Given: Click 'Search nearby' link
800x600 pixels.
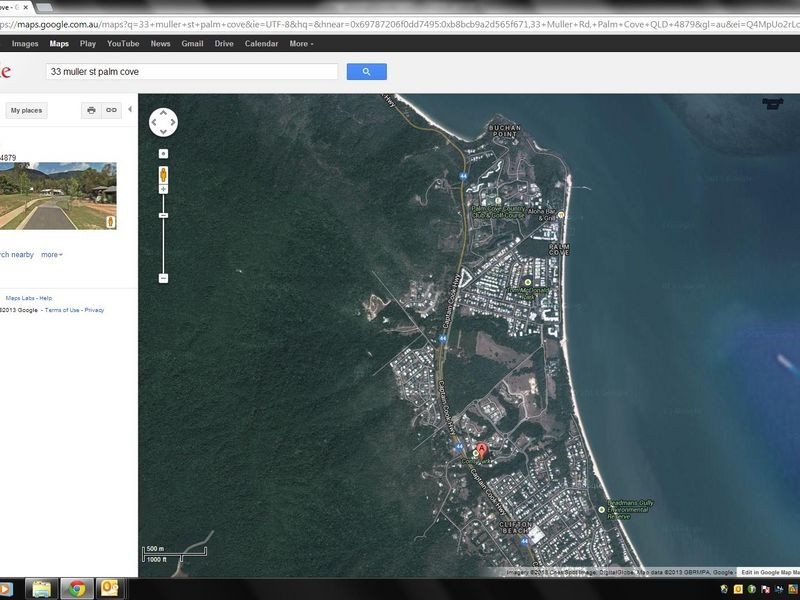Looking at the screenshot, I should (x=17, y=255).
